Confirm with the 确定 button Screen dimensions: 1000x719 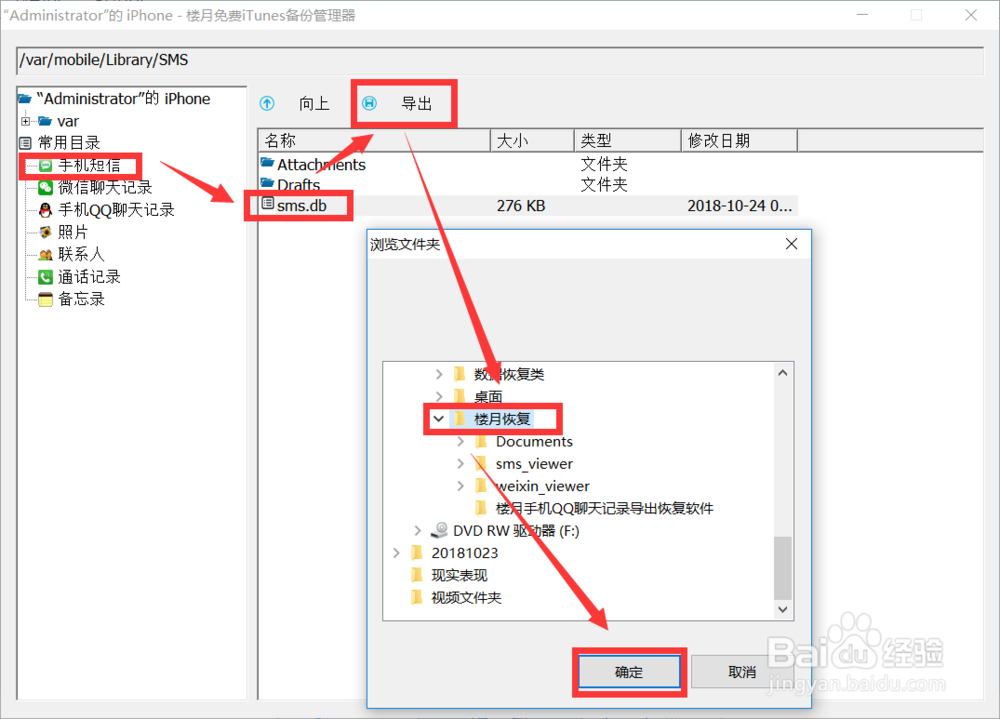[x=629, y=672]
